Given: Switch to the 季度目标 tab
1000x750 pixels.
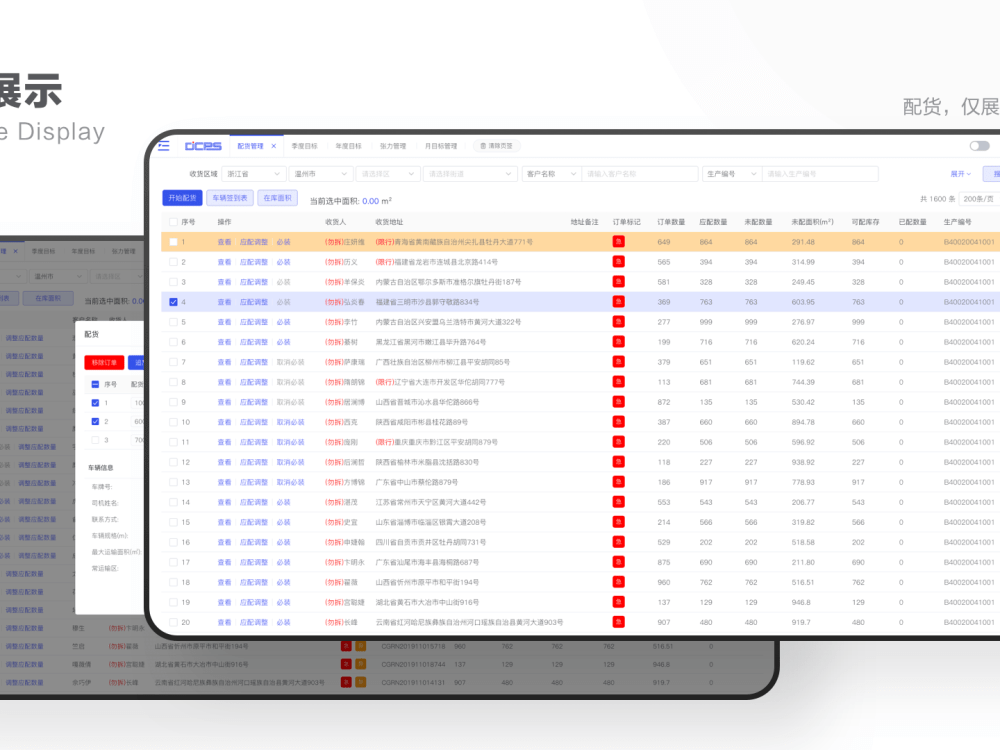Looking at the screenshot, I should click(304, 146).
